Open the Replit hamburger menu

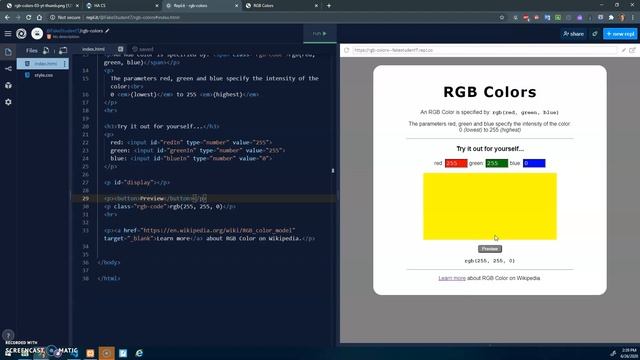click(x=8, y=33)
